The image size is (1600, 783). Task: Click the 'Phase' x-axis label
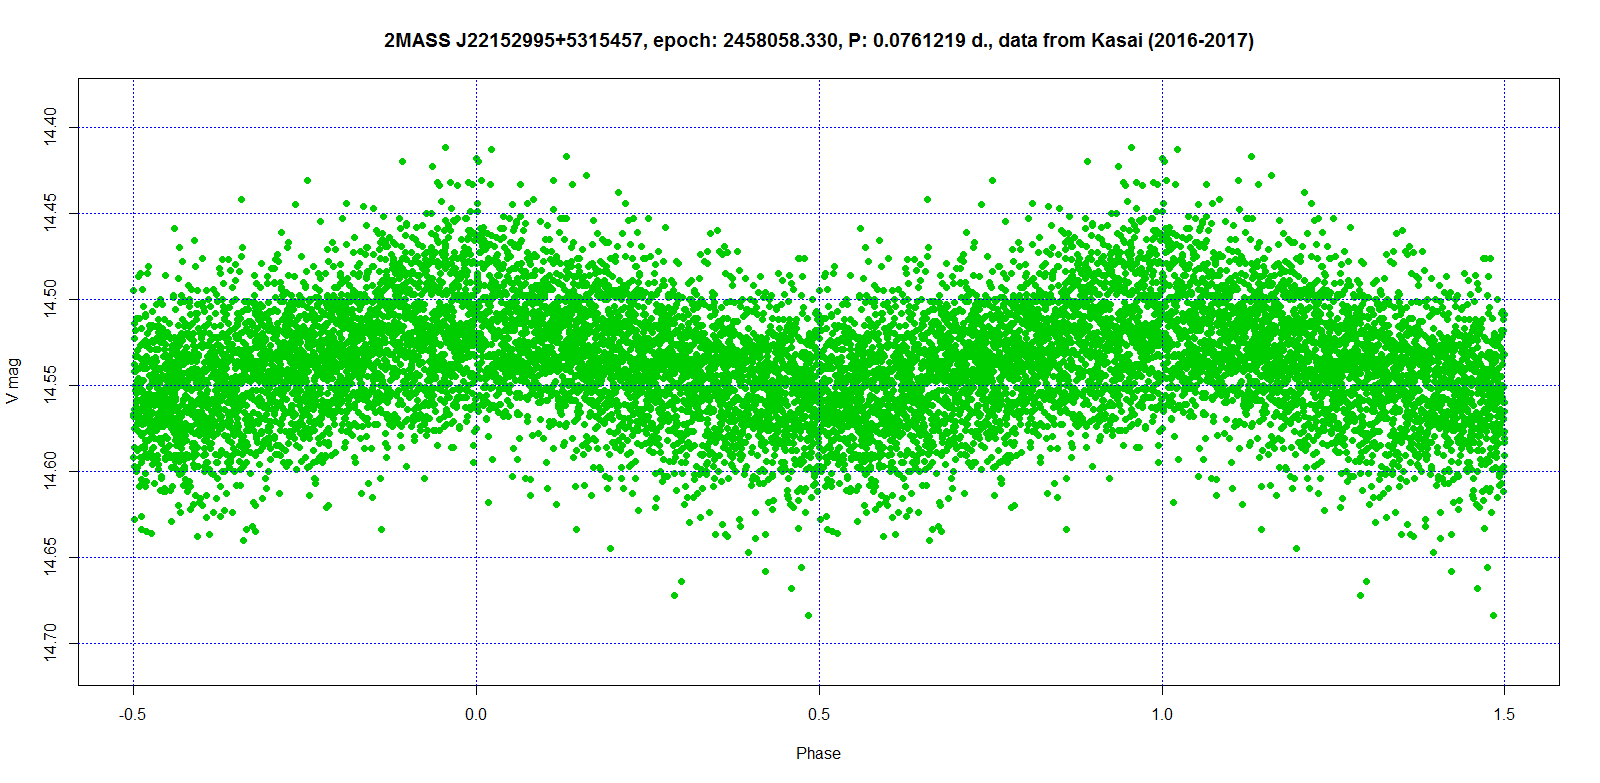818,754
